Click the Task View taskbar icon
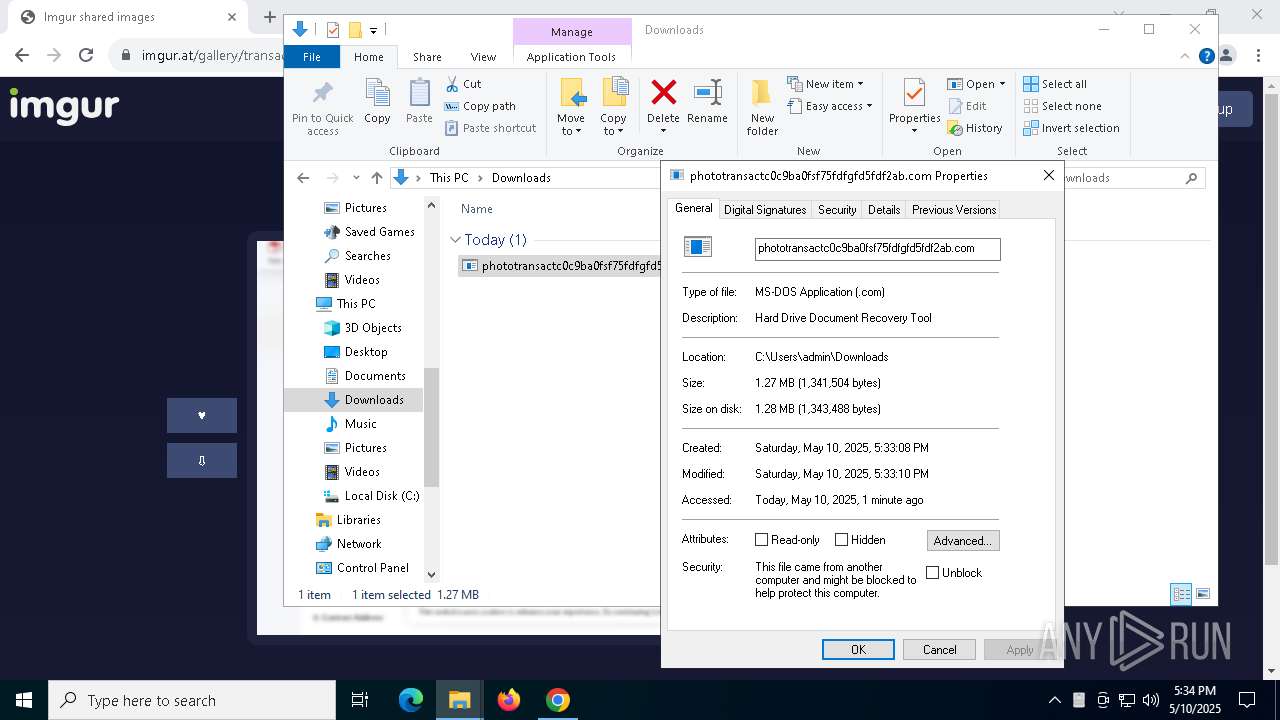This screenshot has width=1280, height=720. [360, 700]
